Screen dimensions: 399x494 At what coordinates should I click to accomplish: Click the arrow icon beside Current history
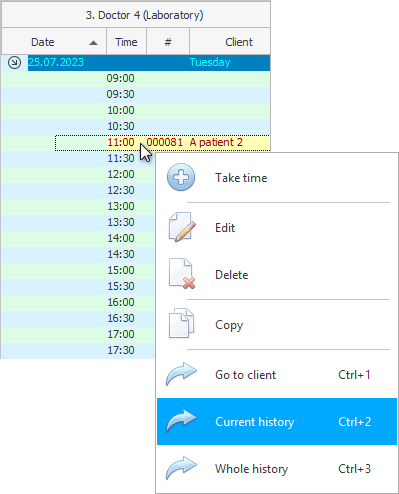(x=181, y=421)
